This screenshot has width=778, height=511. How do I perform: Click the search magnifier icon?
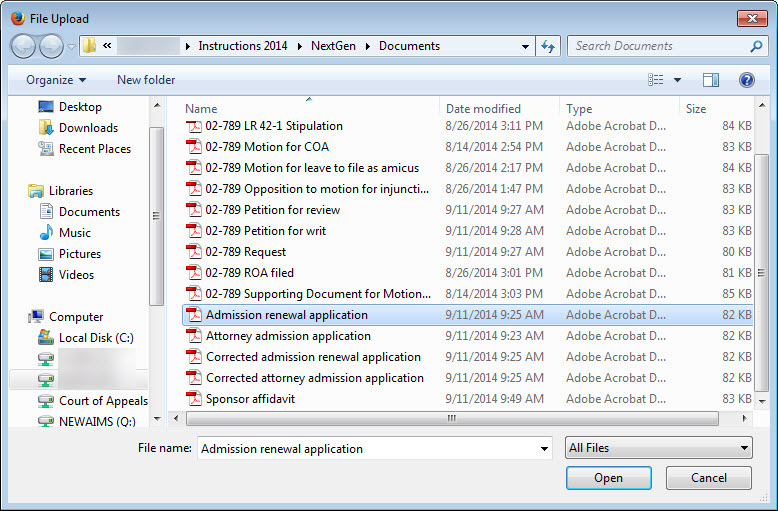(756, 46)
